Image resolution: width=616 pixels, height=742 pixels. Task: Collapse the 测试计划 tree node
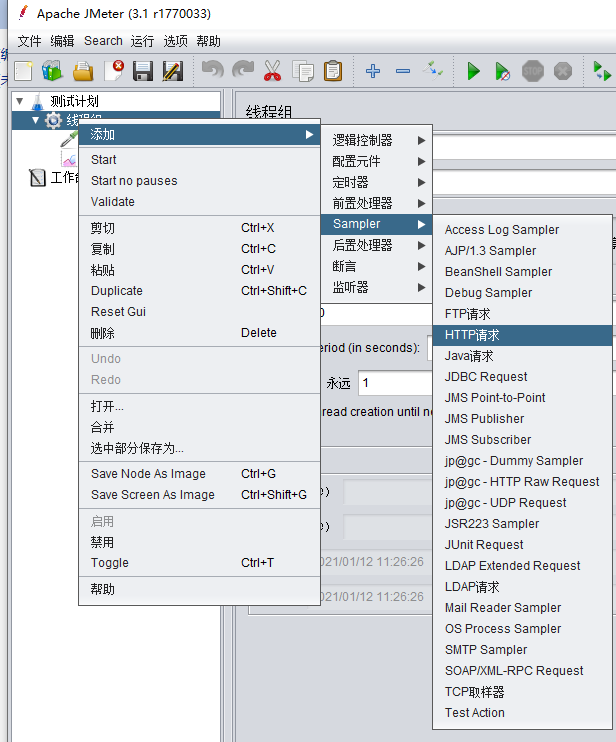[20, 101]
